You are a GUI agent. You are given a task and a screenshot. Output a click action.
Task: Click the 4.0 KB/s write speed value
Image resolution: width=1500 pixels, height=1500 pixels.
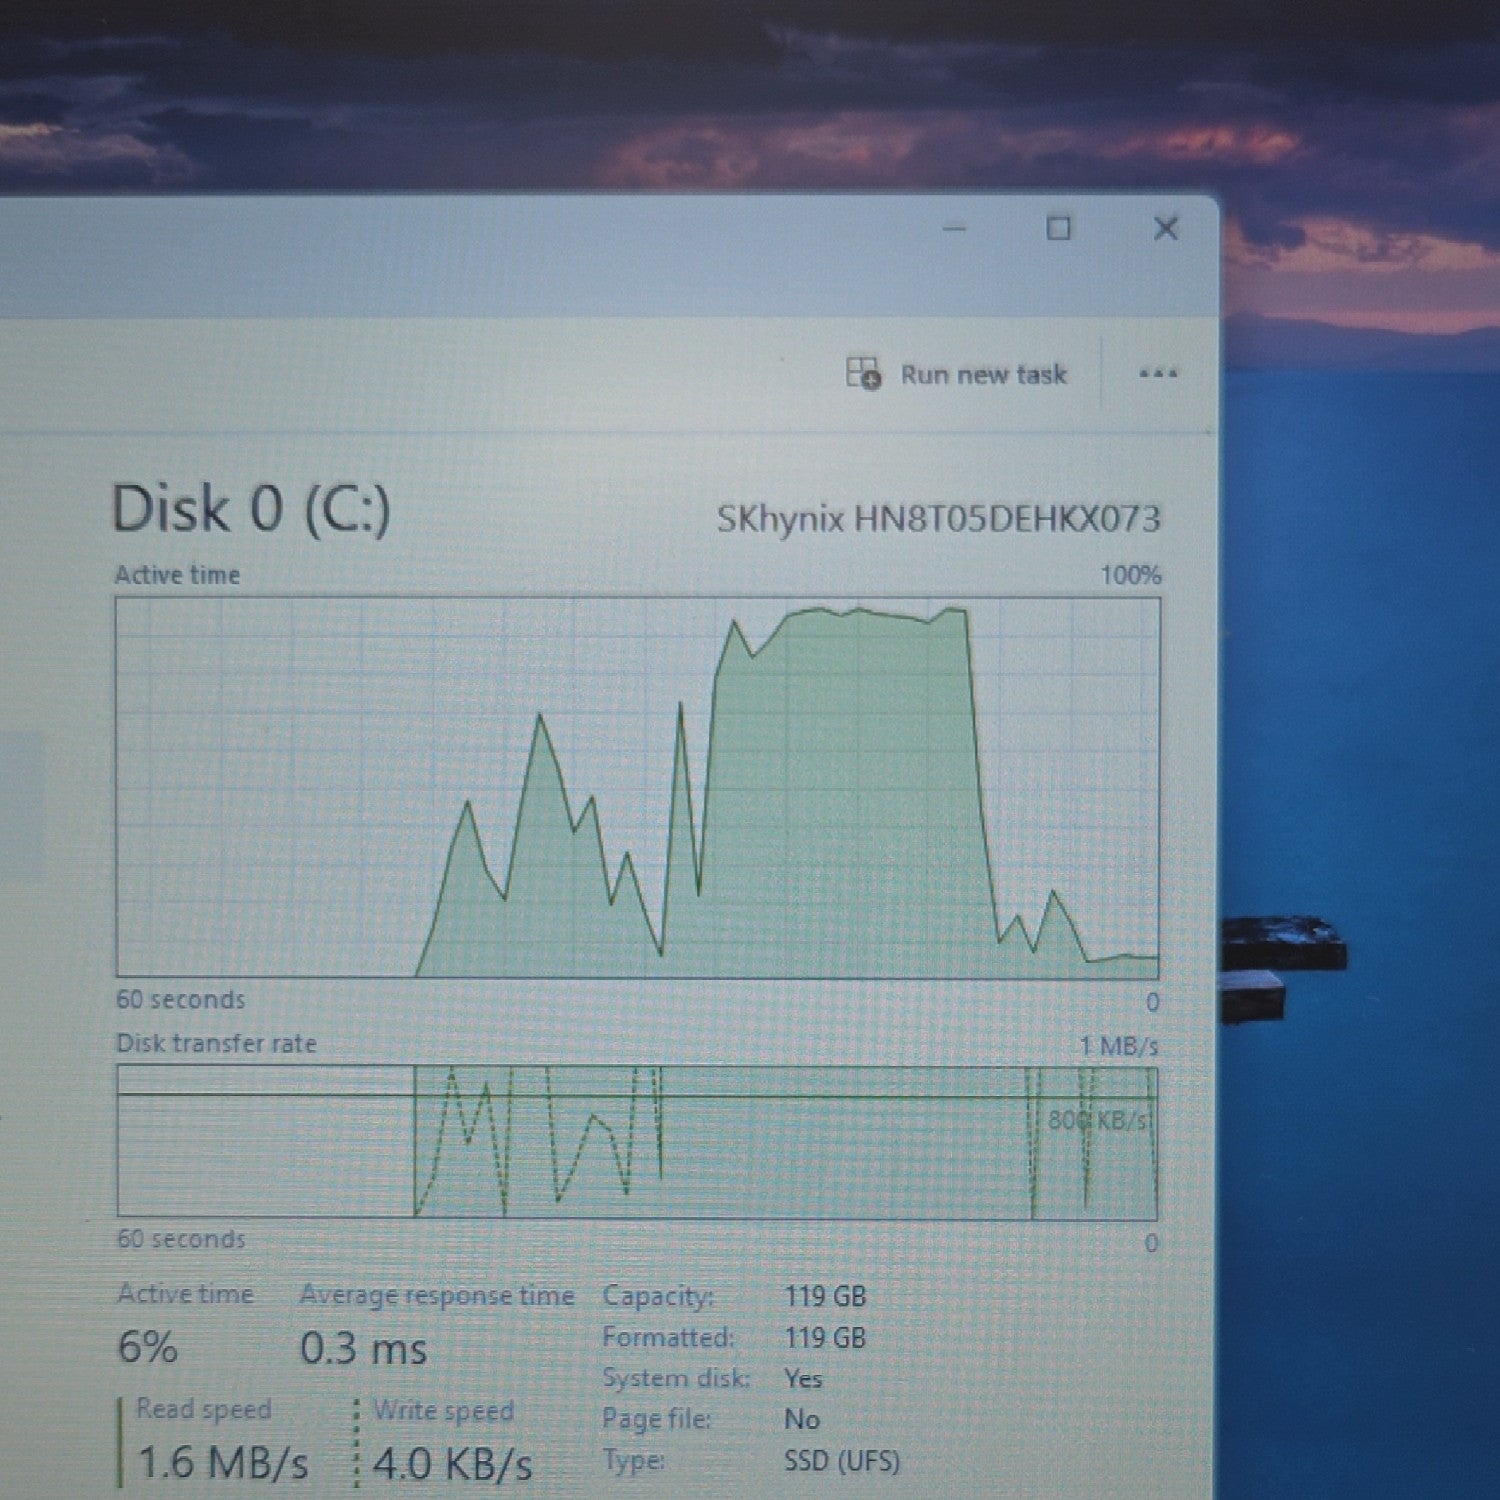(452, 1464)
